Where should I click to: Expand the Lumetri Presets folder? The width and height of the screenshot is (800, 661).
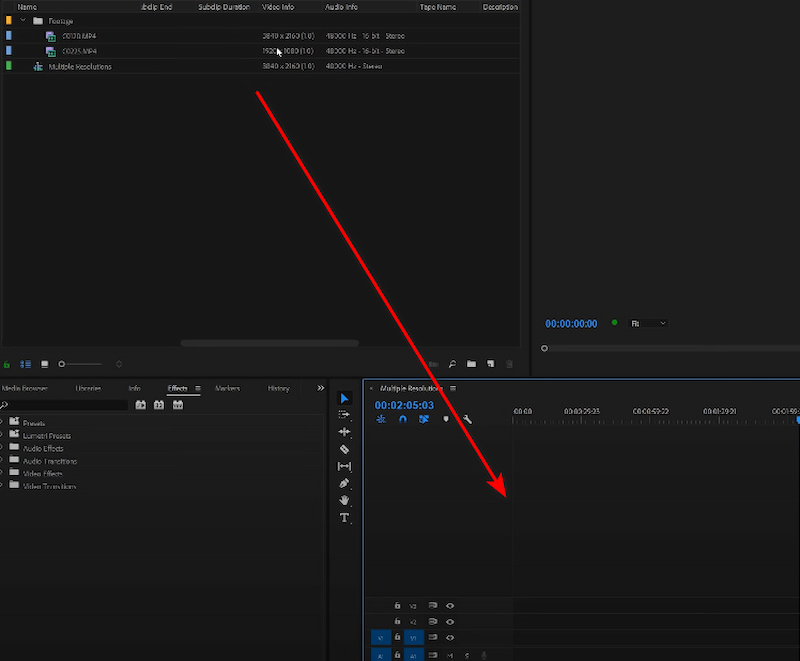(x=2, y=435)
